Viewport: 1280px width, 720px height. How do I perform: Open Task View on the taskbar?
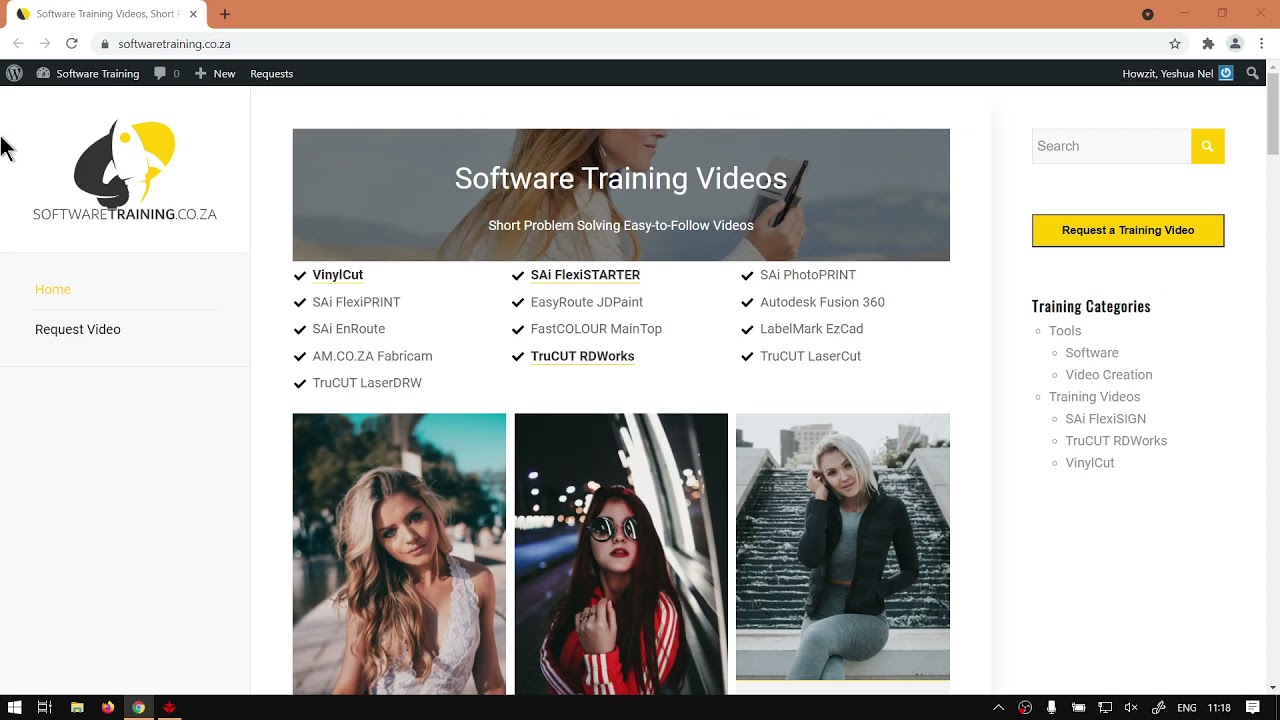point(45,707)
